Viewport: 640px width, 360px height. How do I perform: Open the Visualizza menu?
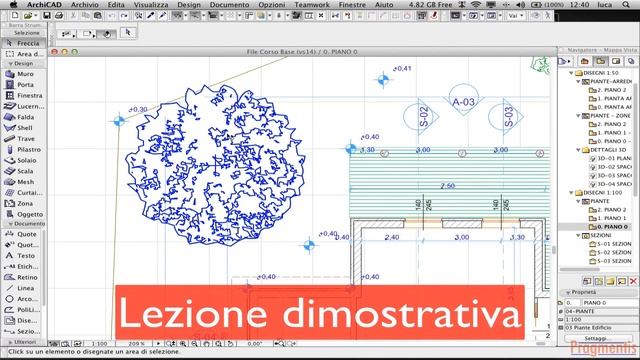coord(151,5)
